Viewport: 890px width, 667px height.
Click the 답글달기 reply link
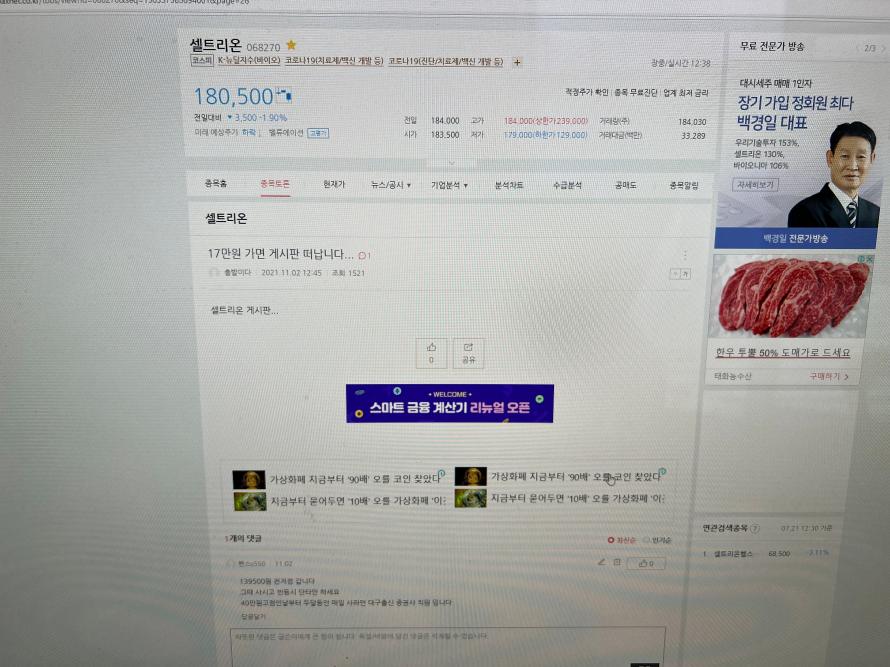point(253,616)
